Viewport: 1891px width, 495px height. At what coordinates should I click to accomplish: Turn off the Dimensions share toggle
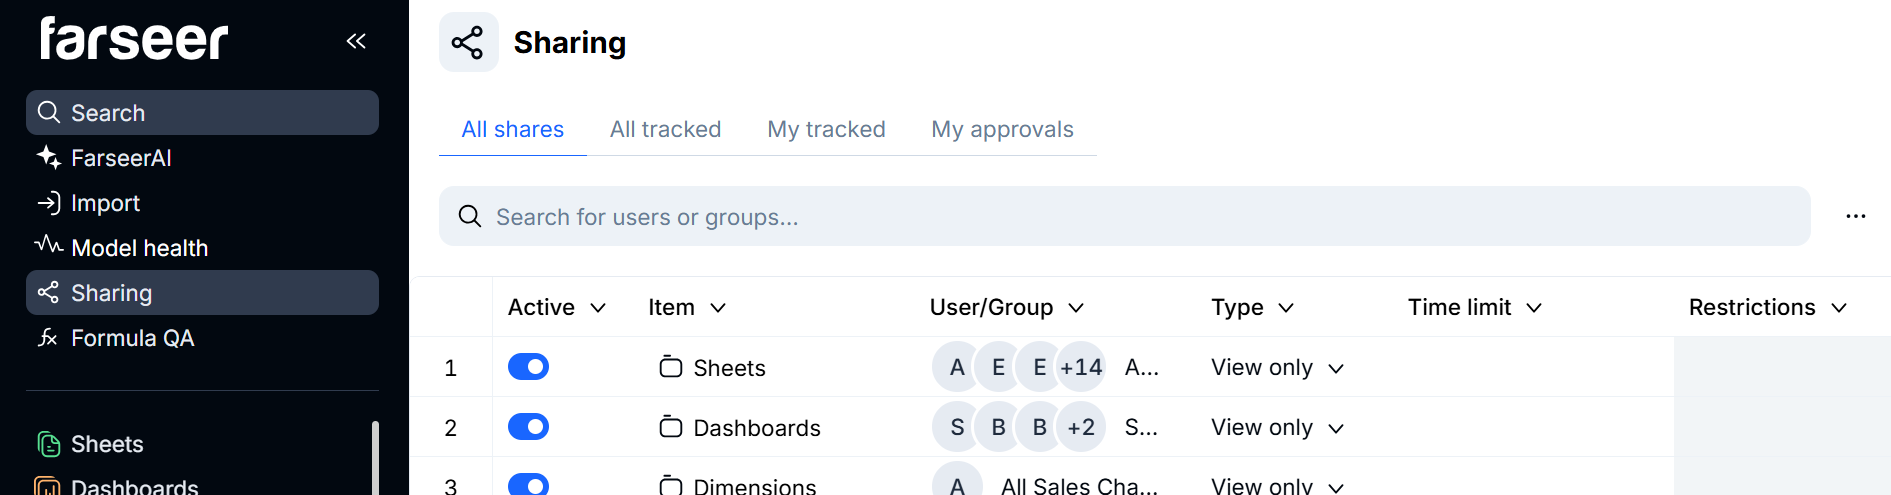pyautogui.click(x=528, y=485)
